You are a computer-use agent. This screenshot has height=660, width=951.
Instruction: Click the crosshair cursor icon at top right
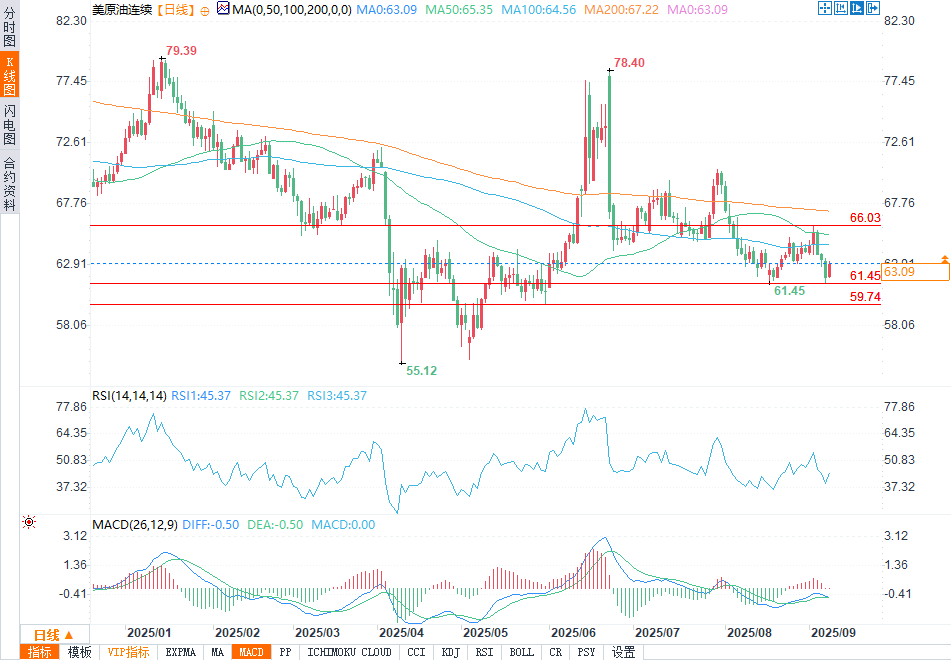point(824,8)
